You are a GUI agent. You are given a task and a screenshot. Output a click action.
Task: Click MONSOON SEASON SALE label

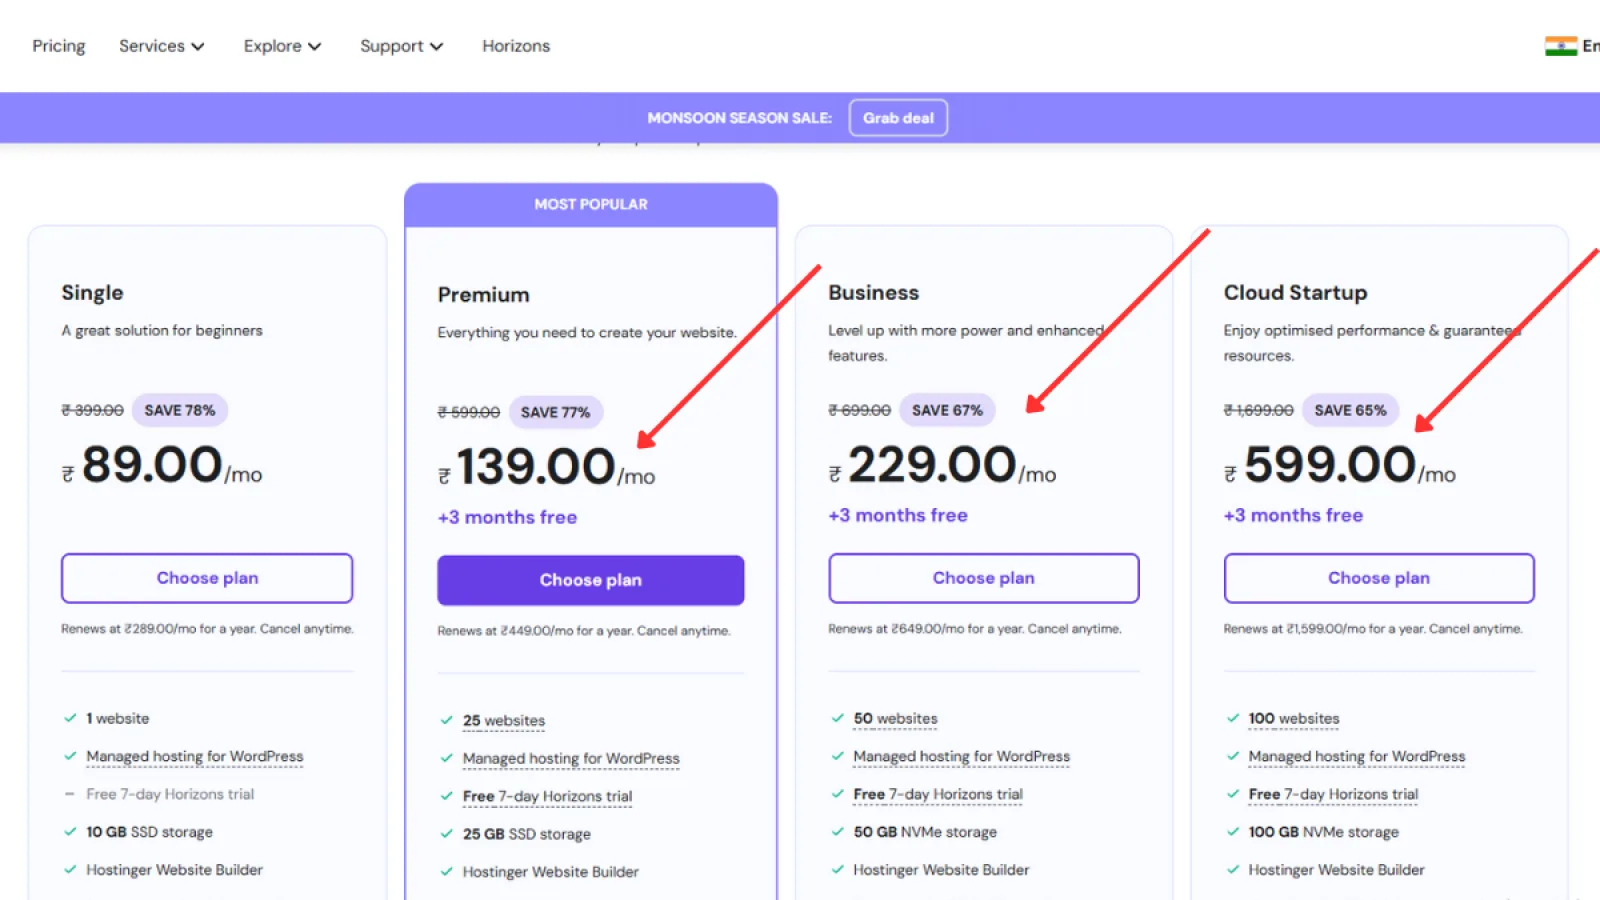tap(739, 118)
